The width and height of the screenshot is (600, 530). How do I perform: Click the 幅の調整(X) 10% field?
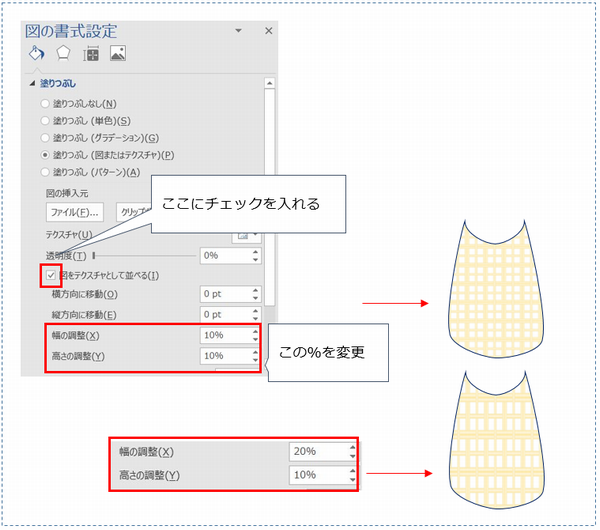[226, 335]
